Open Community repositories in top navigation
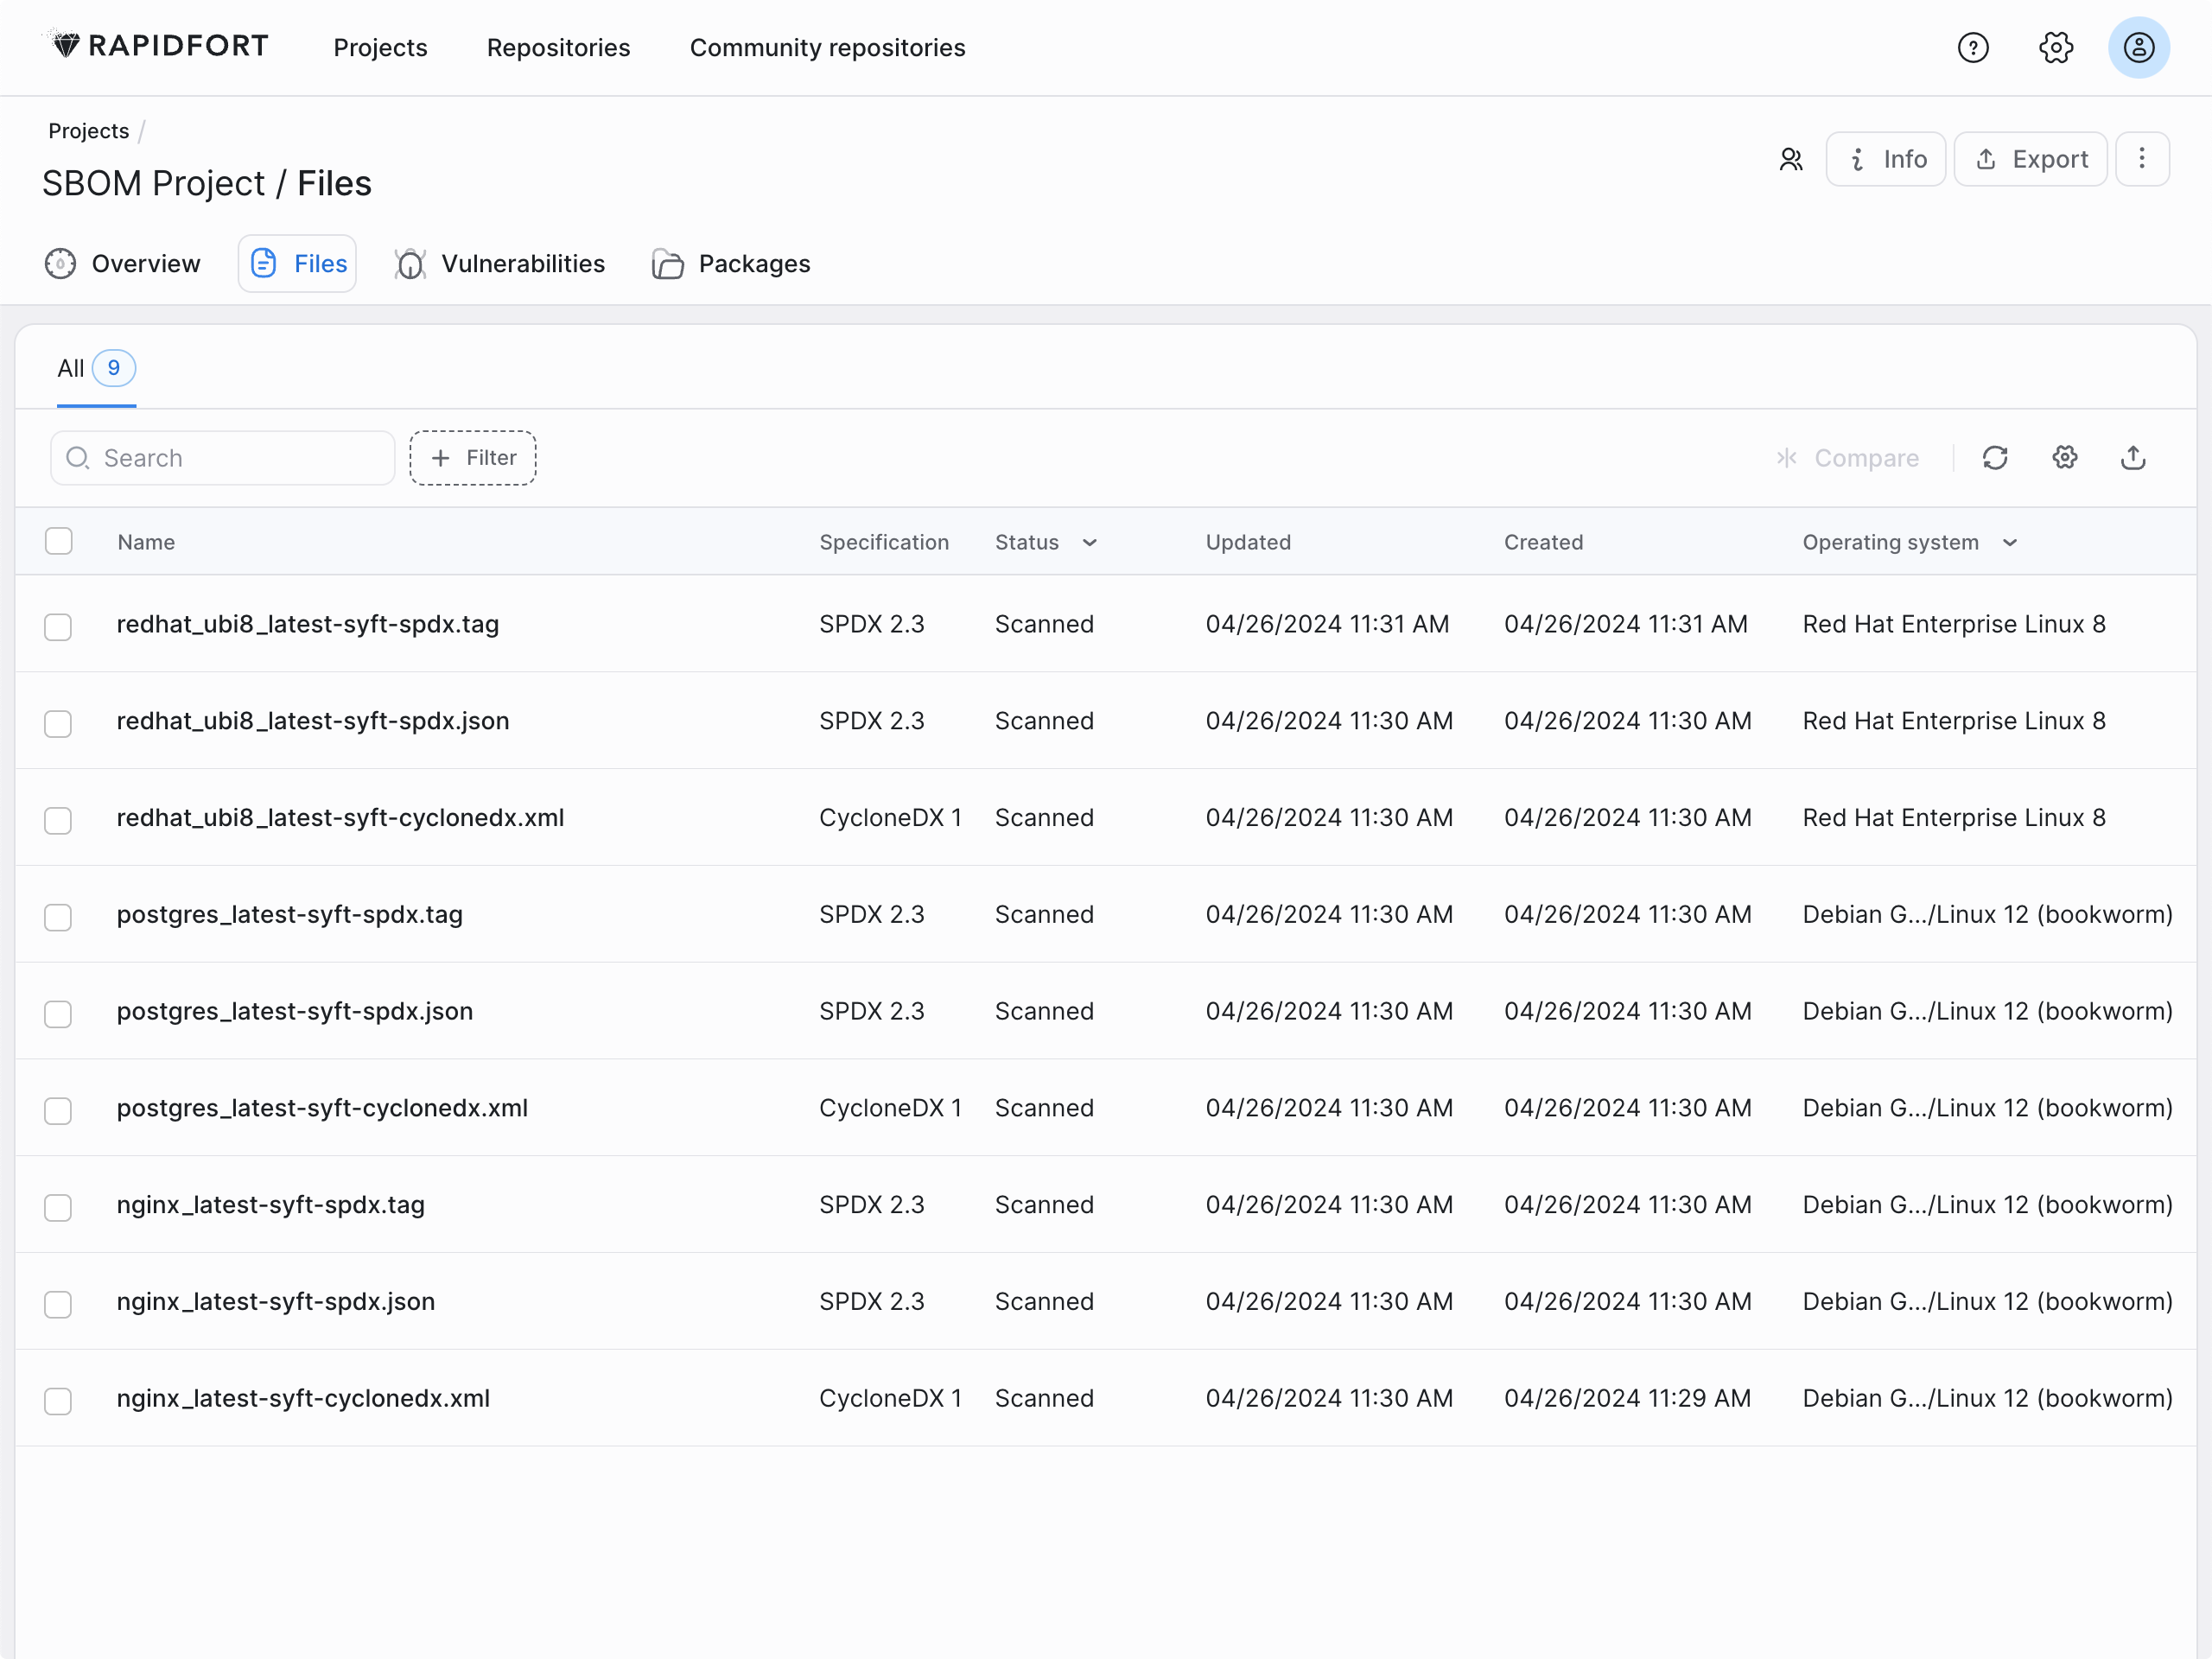The width and height of the screenshot is (2212, 1659). 827,47
